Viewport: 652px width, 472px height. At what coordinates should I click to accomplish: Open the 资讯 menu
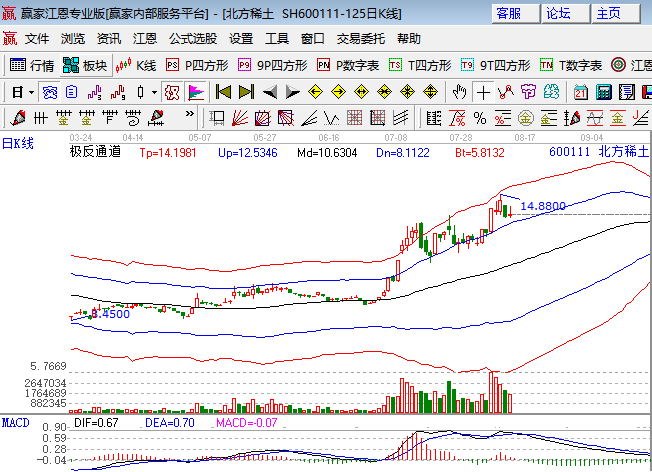tap(109, 39)
